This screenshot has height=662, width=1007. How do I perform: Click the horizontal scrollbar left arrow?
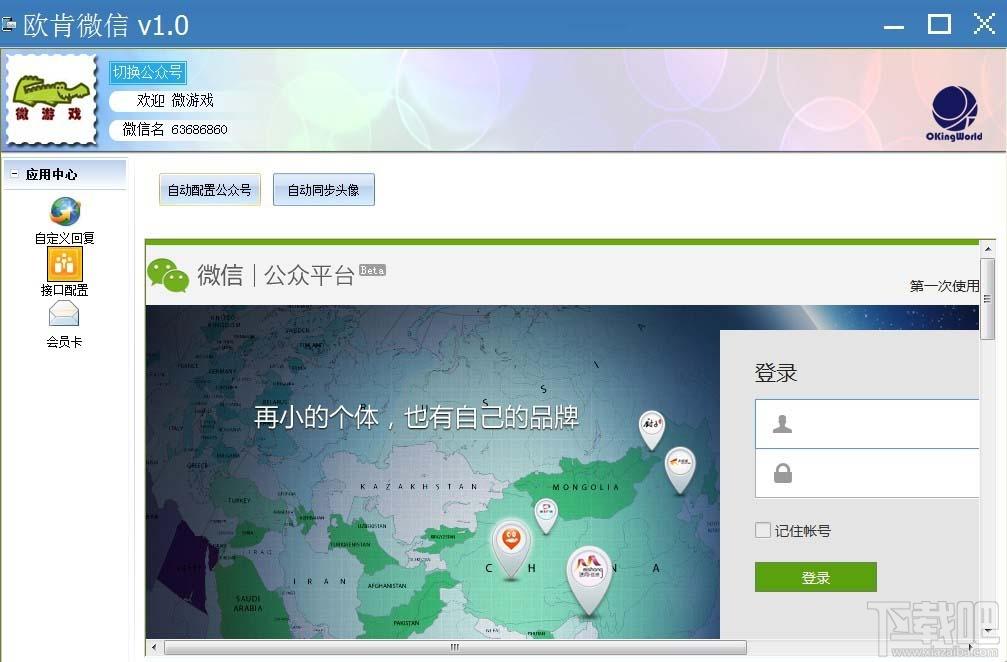click(x=154, y=647)
